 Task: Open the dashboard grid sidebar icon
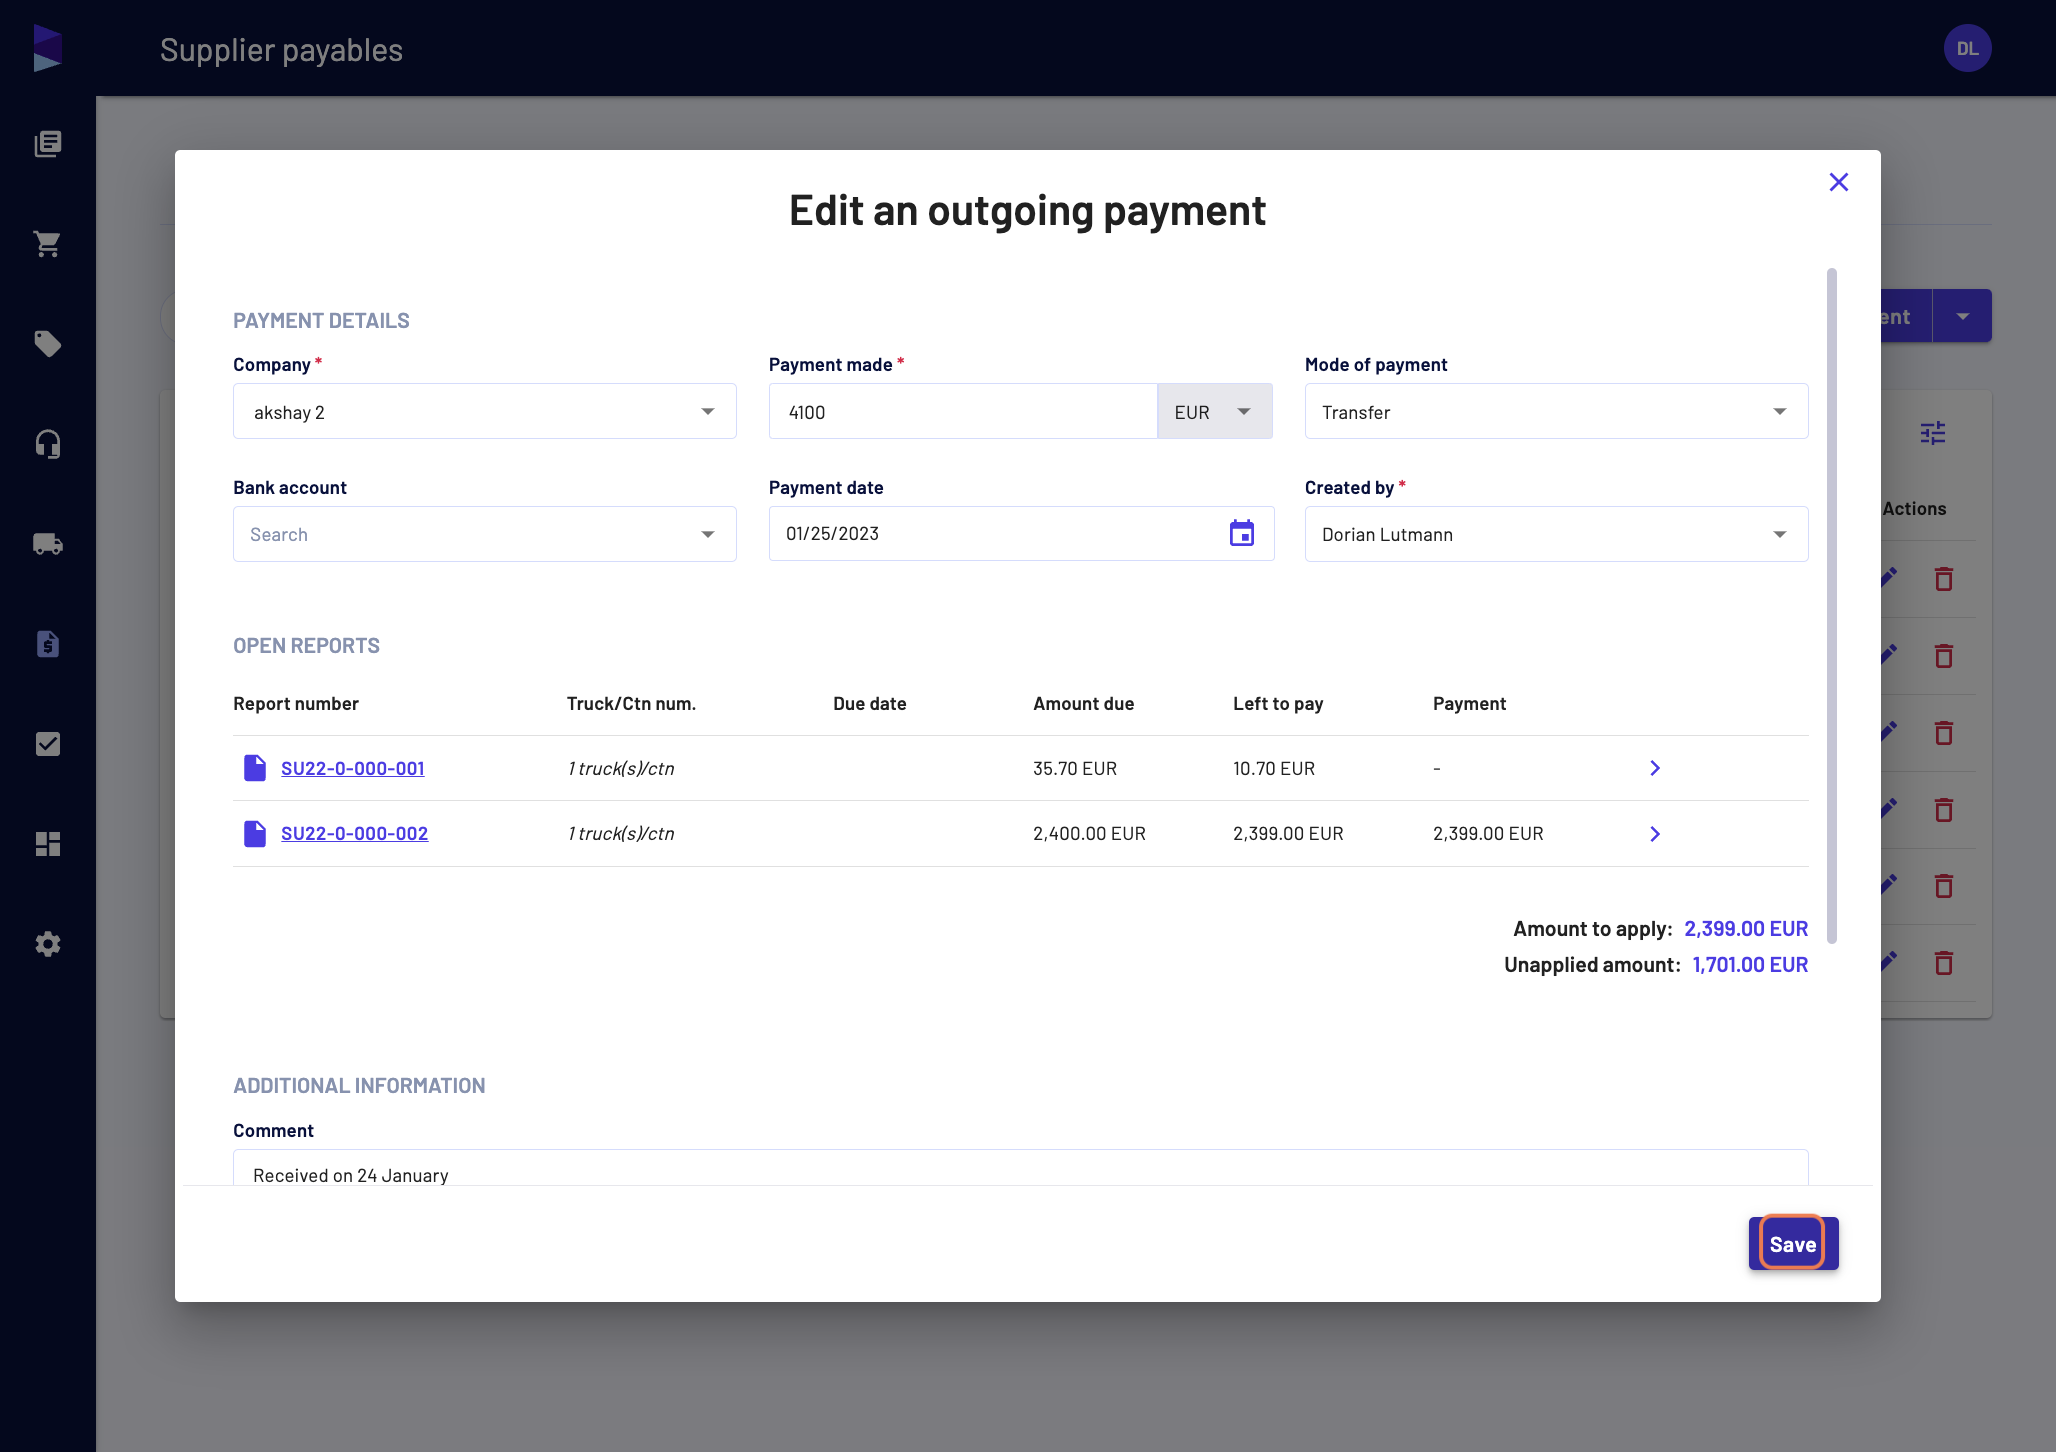(48, 844)
